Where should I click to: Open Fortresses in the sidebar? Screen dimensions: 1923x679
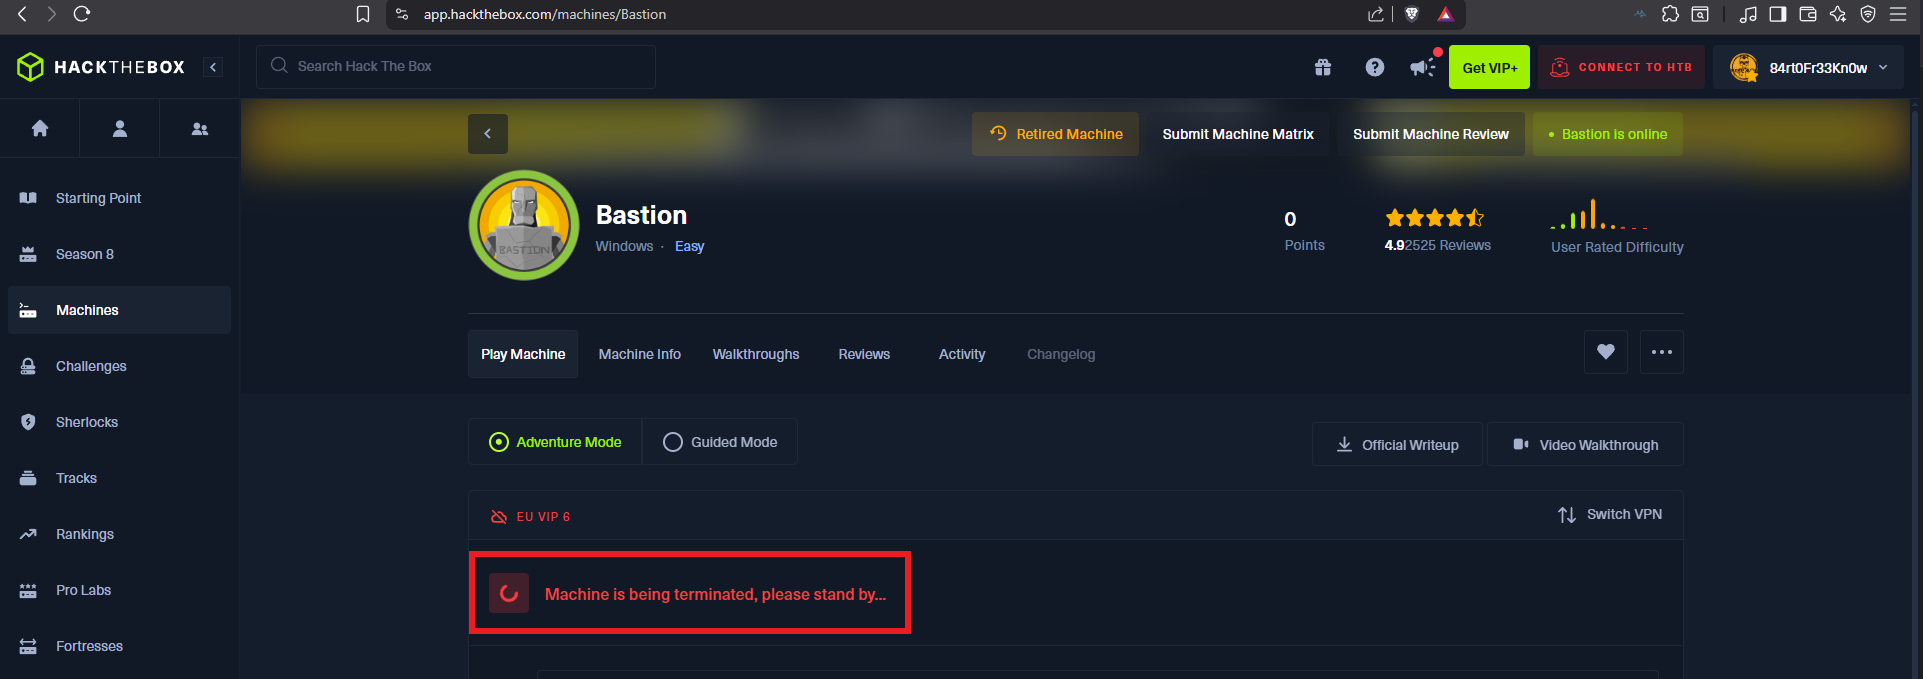(x=119, y=646)
